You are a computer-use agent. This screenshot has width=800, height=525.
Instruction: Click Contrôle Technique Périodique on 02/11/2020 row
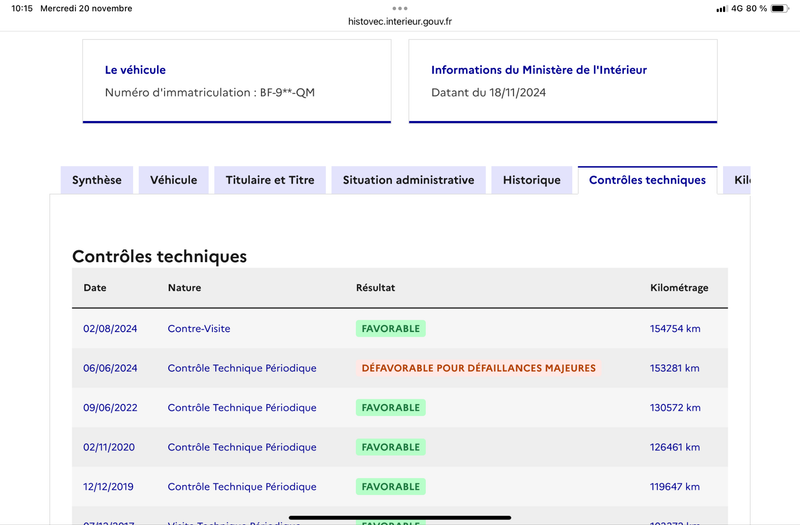click(x=242, y=447)
